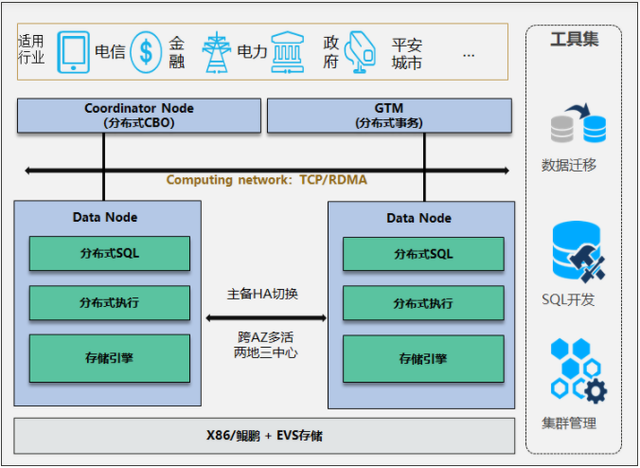Click the 电力 industry label
640x468 pixels.
tap(252, 52)
